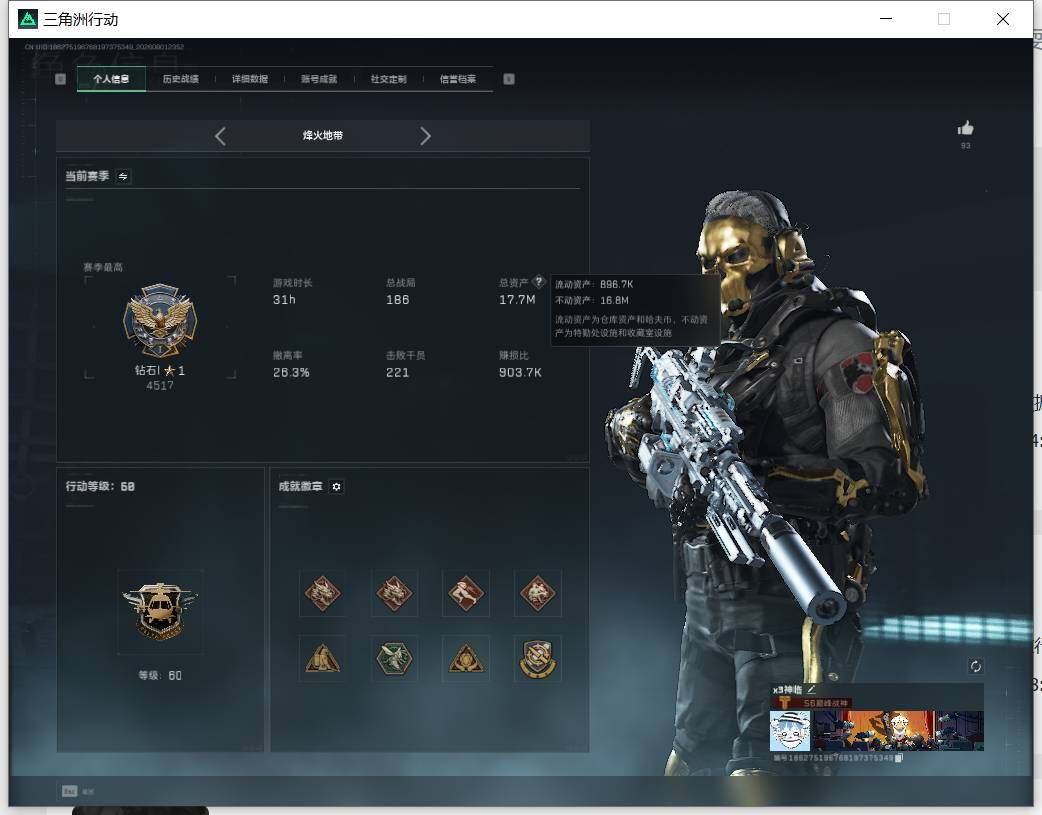
Task: Select the first dragon badge in the top row
Action: [x=322, y=593]
